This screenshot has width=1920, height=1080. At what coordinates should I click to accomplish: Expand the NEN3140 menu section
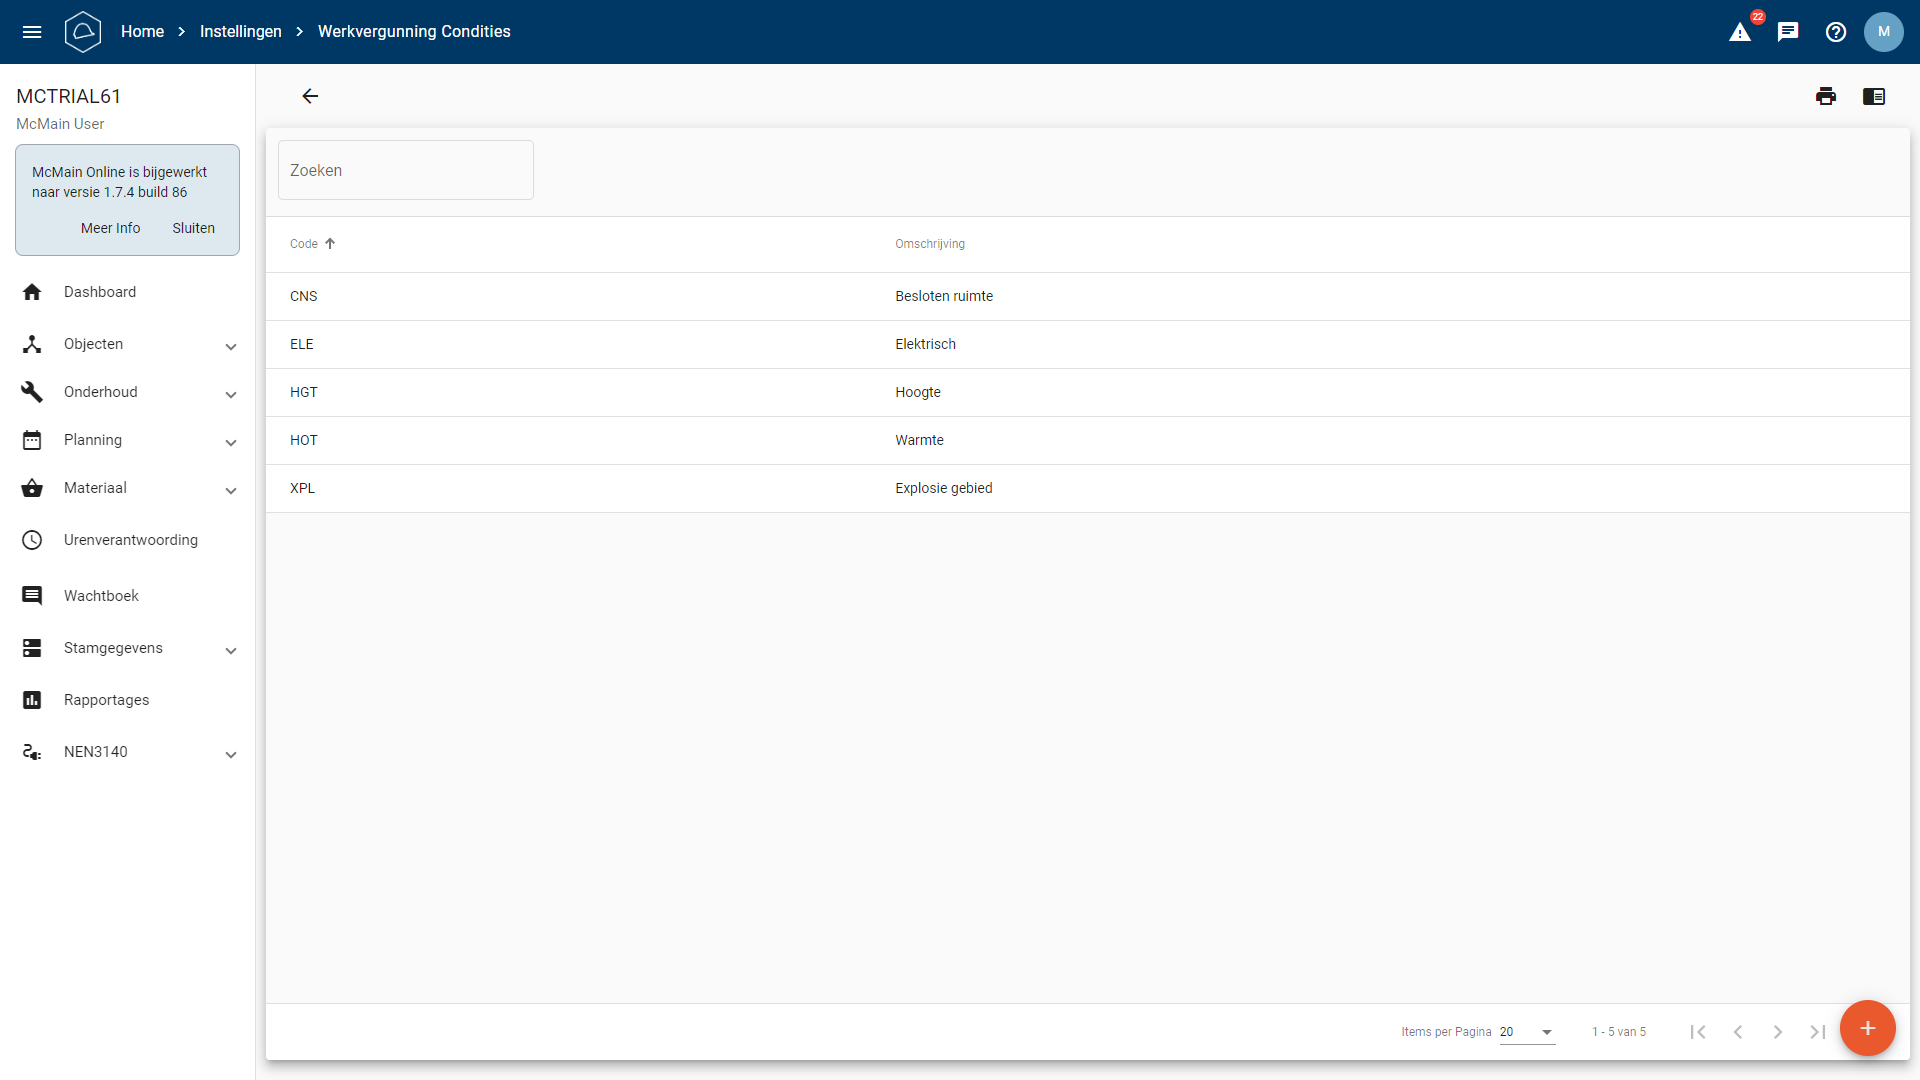click(128, 752)
